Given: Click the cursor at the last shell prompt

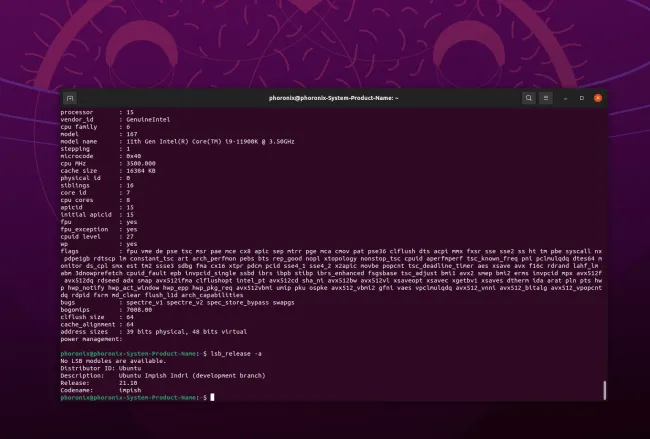Looking at the screenshot, I should (x=212, y=397).
